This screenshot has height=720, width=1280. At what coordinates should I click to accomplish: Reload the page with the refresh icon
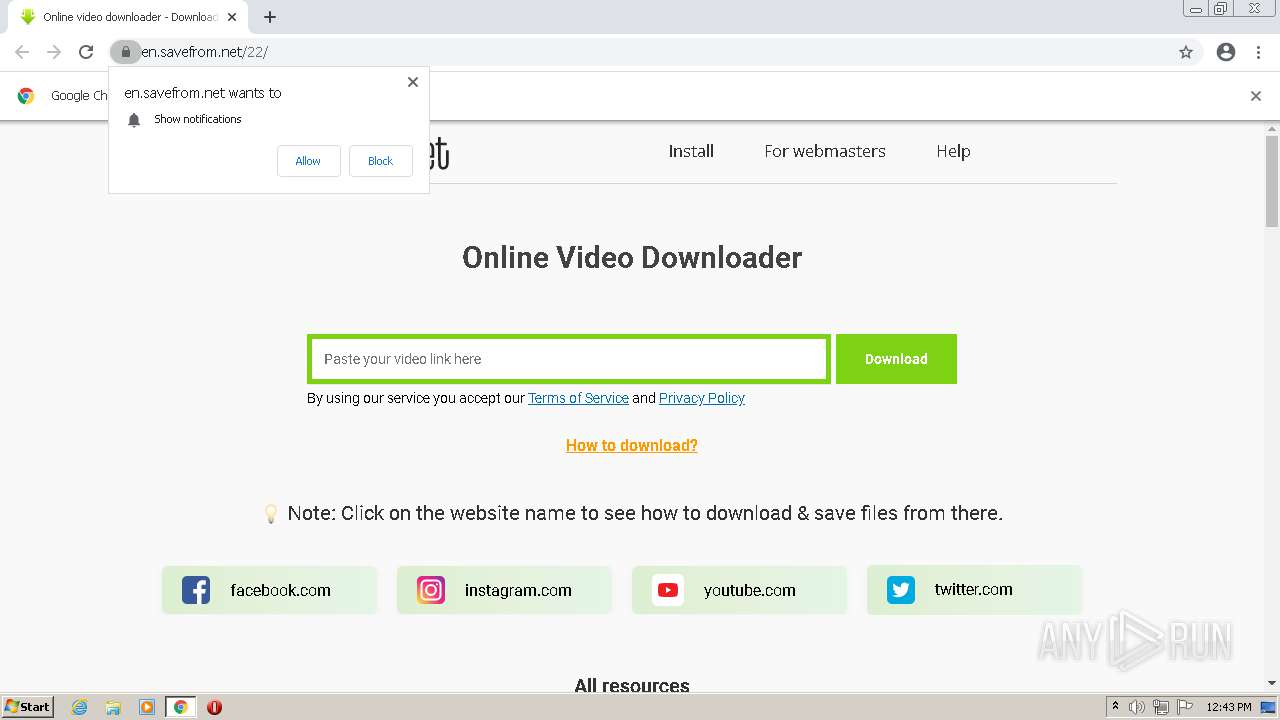point(86,52)
